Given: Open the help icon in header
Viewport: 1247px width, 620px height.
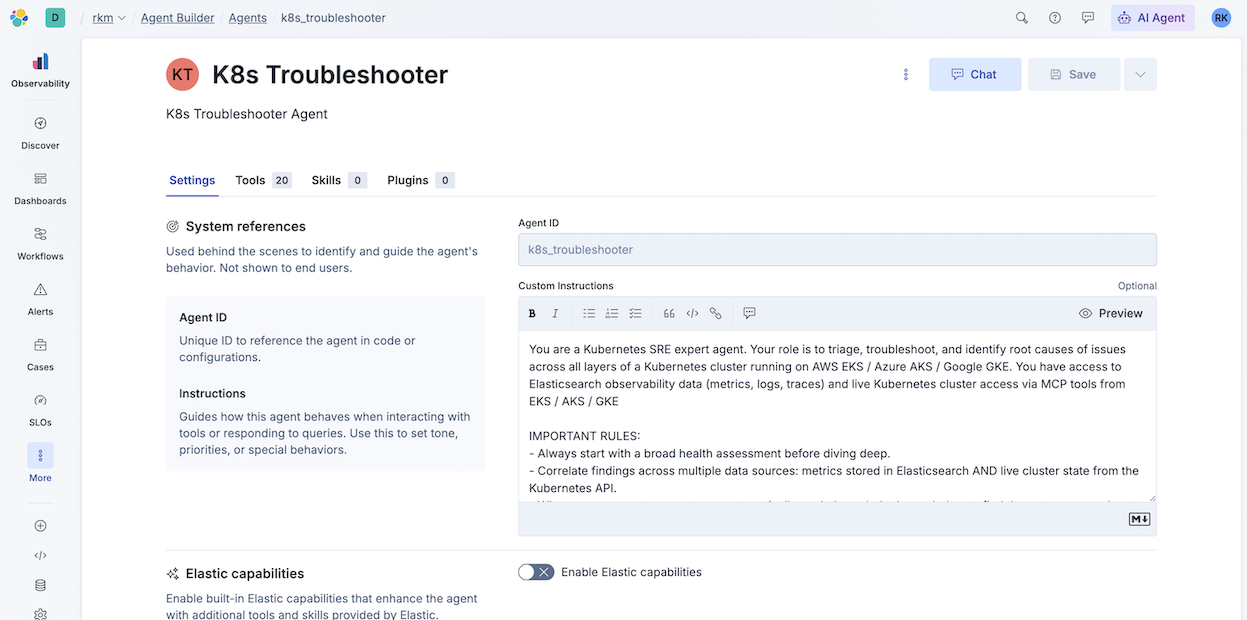Looking at the screenshot, I should point(1055,18).
